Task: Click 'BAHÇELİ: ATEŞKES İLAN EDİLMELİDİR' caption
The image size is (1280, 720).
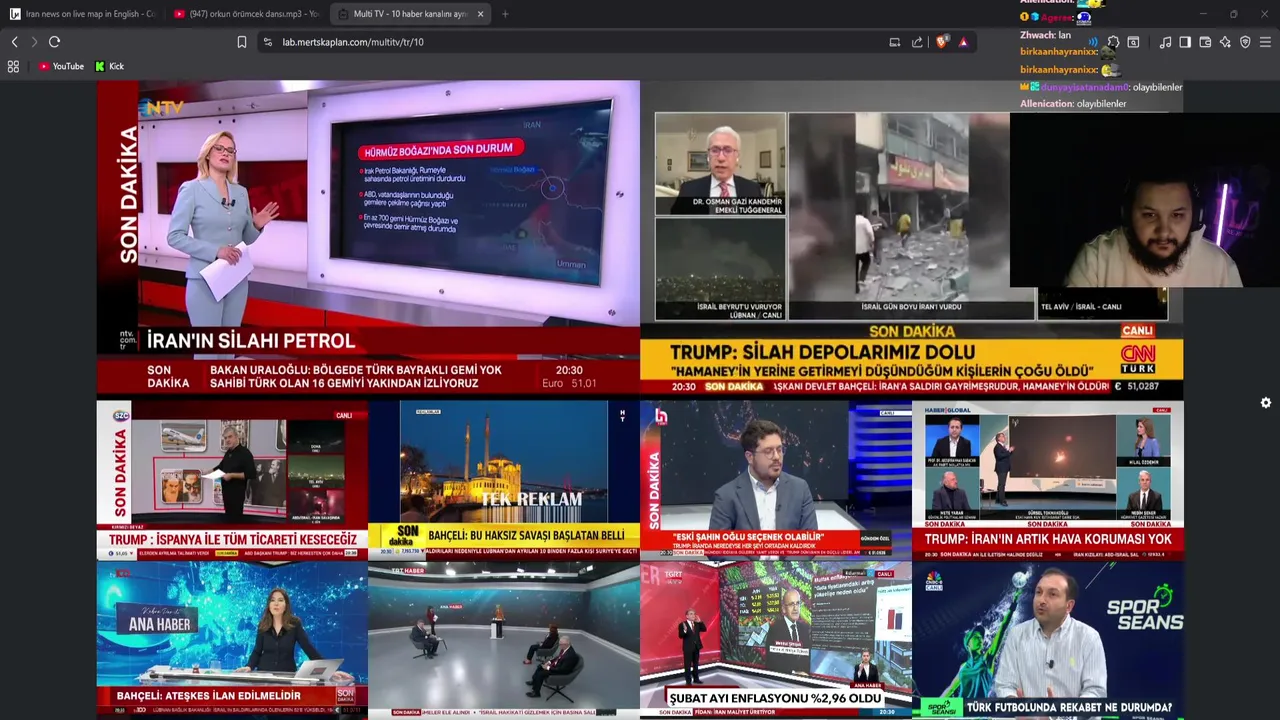Action: (209, 695)
